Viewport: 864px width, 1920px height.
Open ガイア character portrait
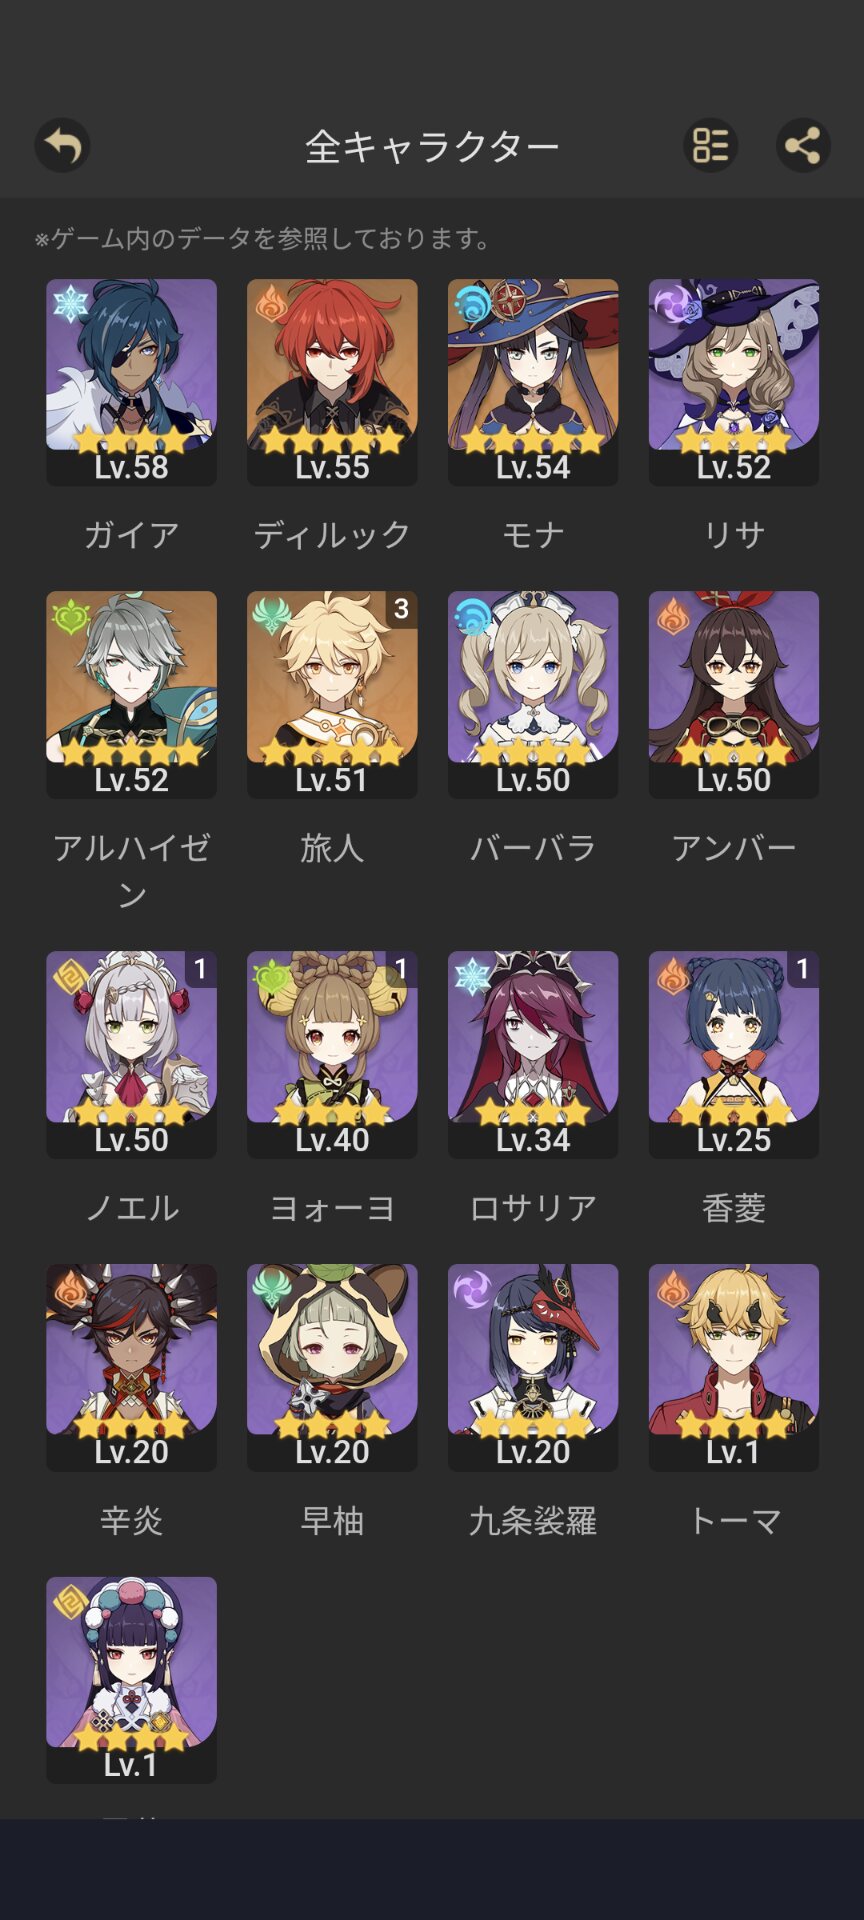(x=131, y=382)
